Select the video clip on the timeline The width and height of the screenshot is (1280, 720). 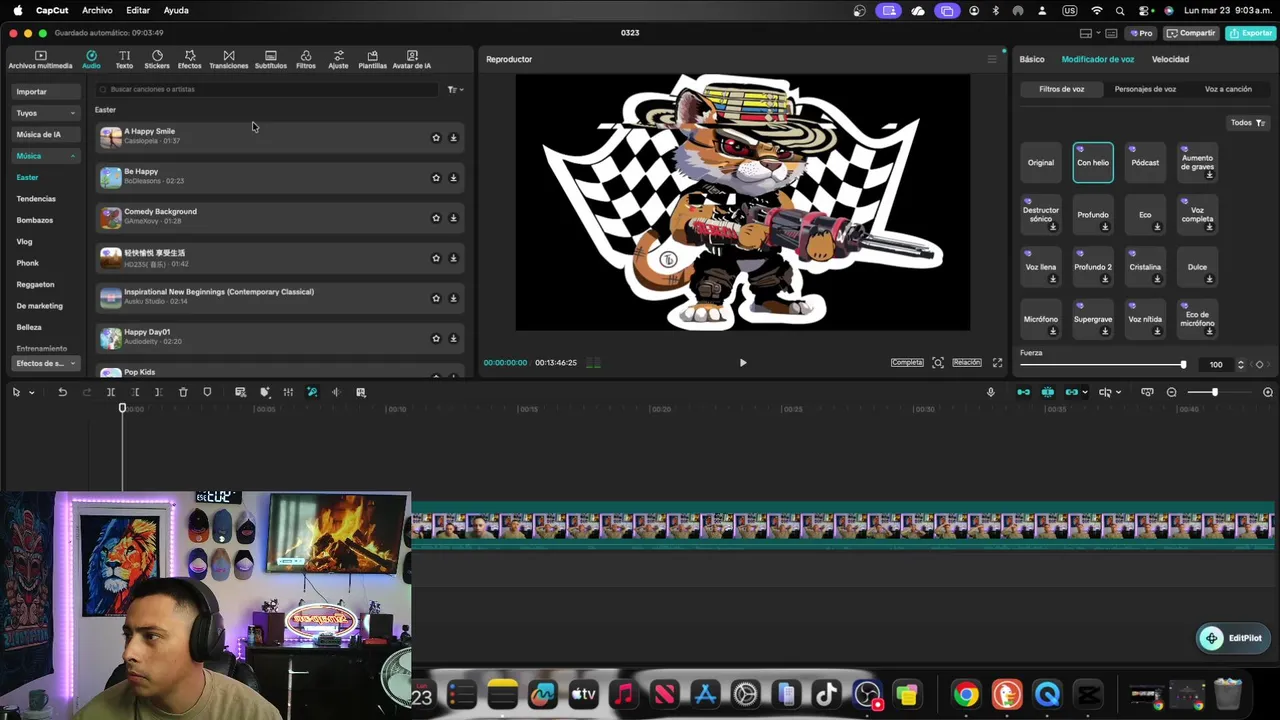pyautogui.click(x=842, y=526)
